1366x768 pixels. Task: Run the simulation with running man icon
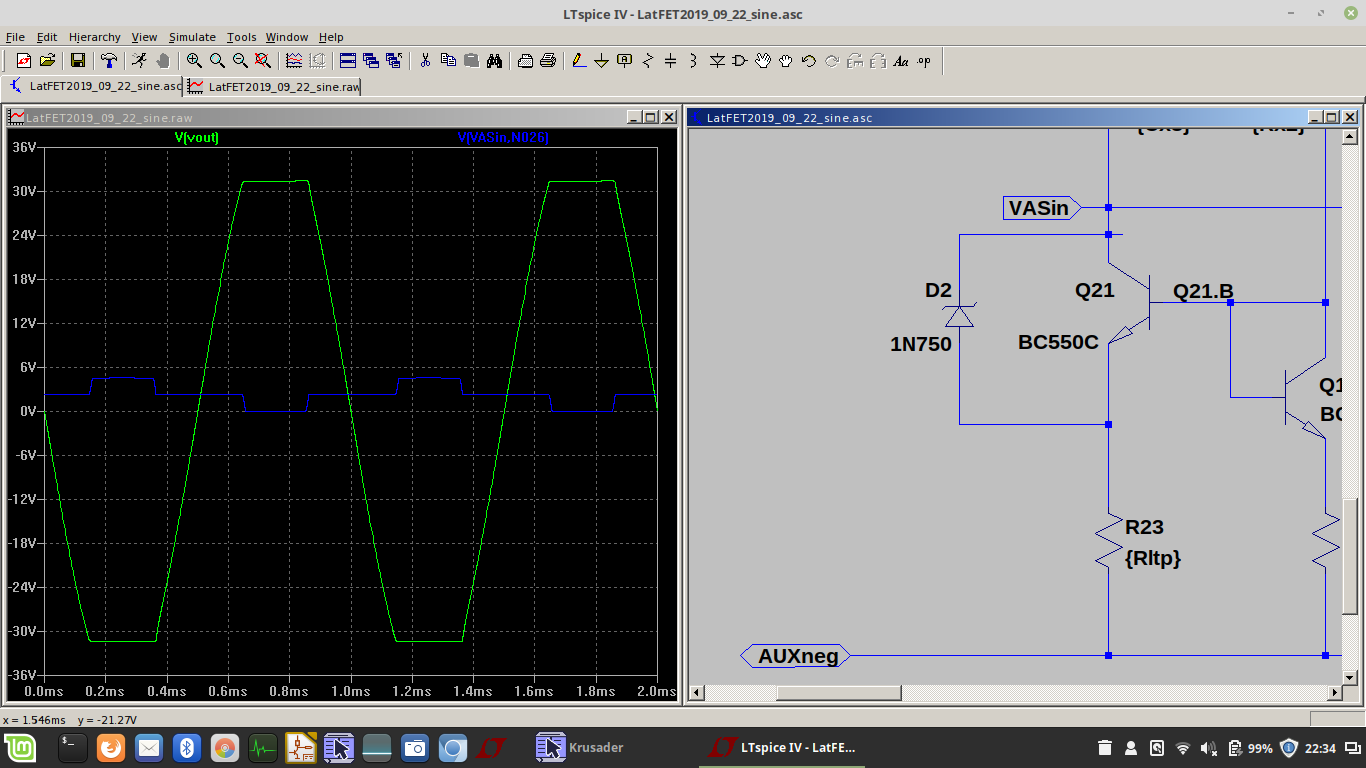tap(139, 61)
